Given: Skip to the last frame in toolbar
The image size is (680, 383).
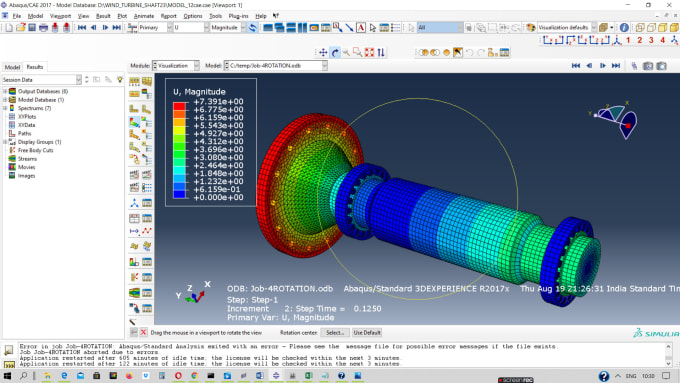Looking at the screenshot, I should [117, 27].
